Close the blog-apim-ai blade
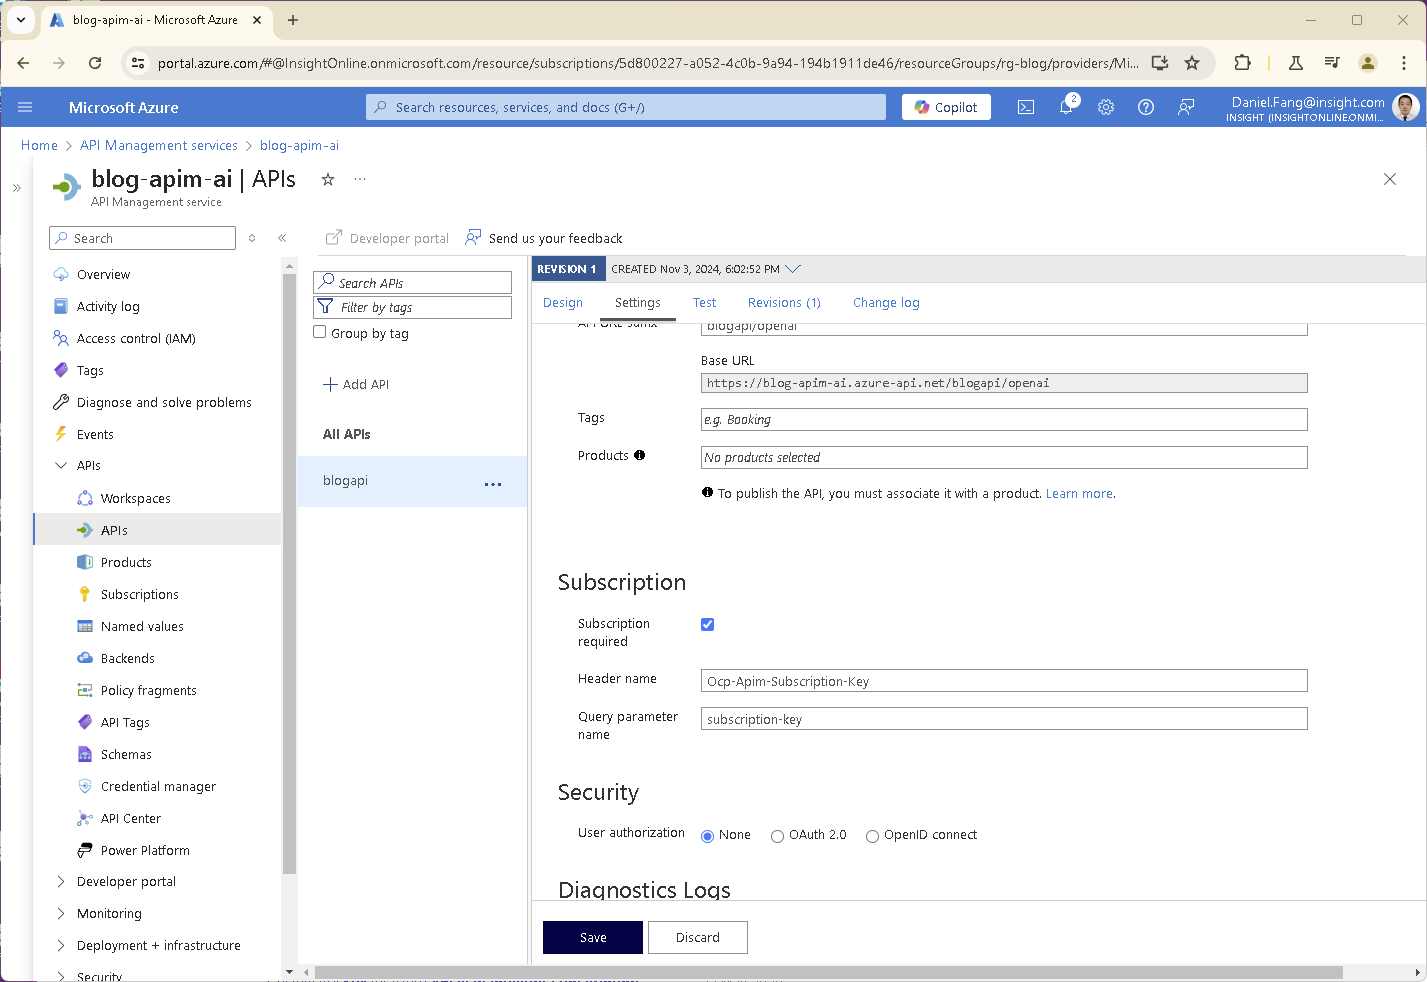1427x982 pixels. [x=1390, y=179]
